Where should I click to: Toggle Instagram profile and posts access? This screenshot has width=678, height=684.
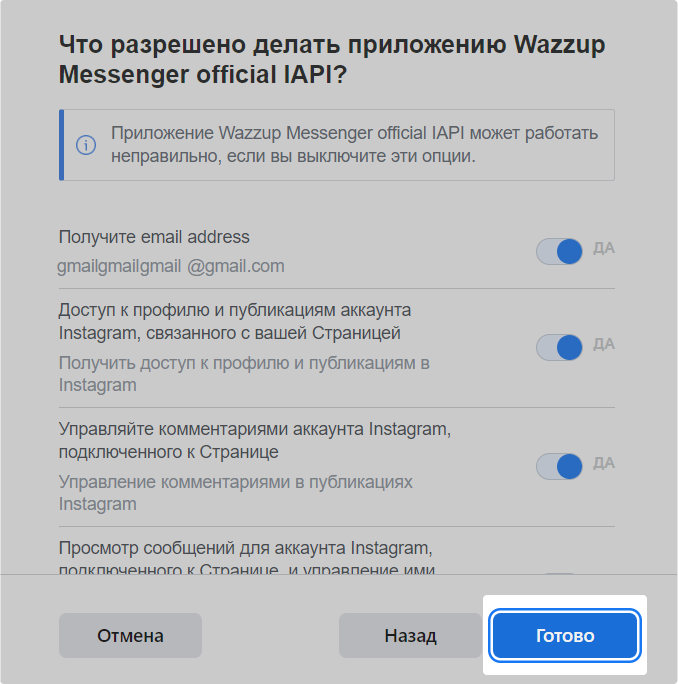point(559,347)
